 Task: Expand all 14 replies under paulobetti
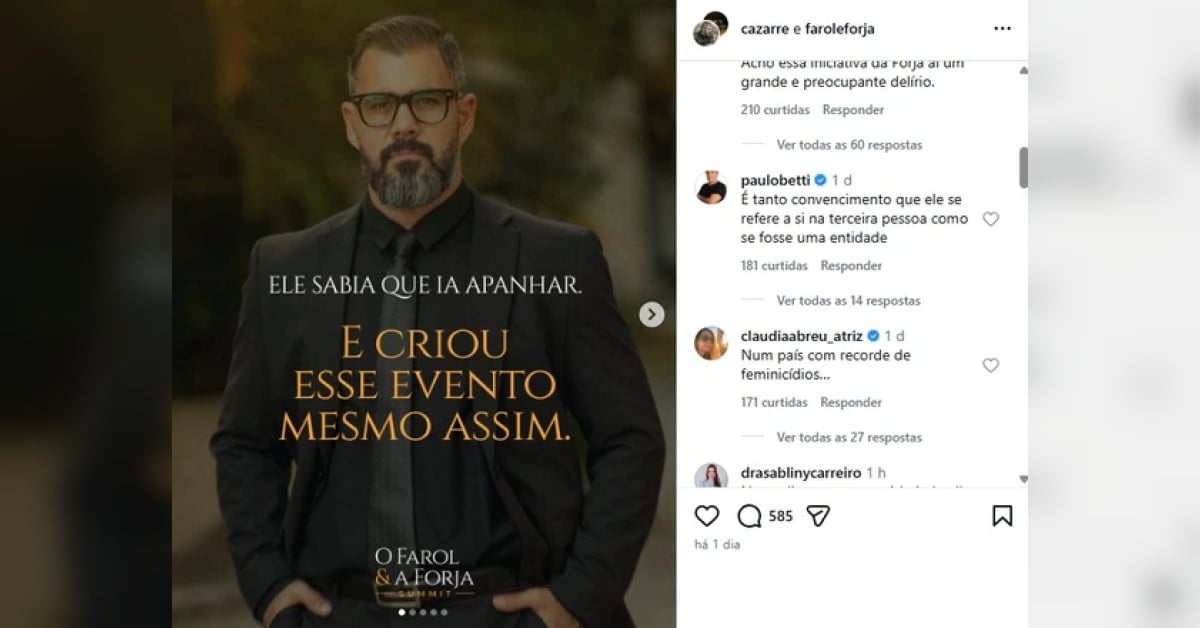click(848, 301)
